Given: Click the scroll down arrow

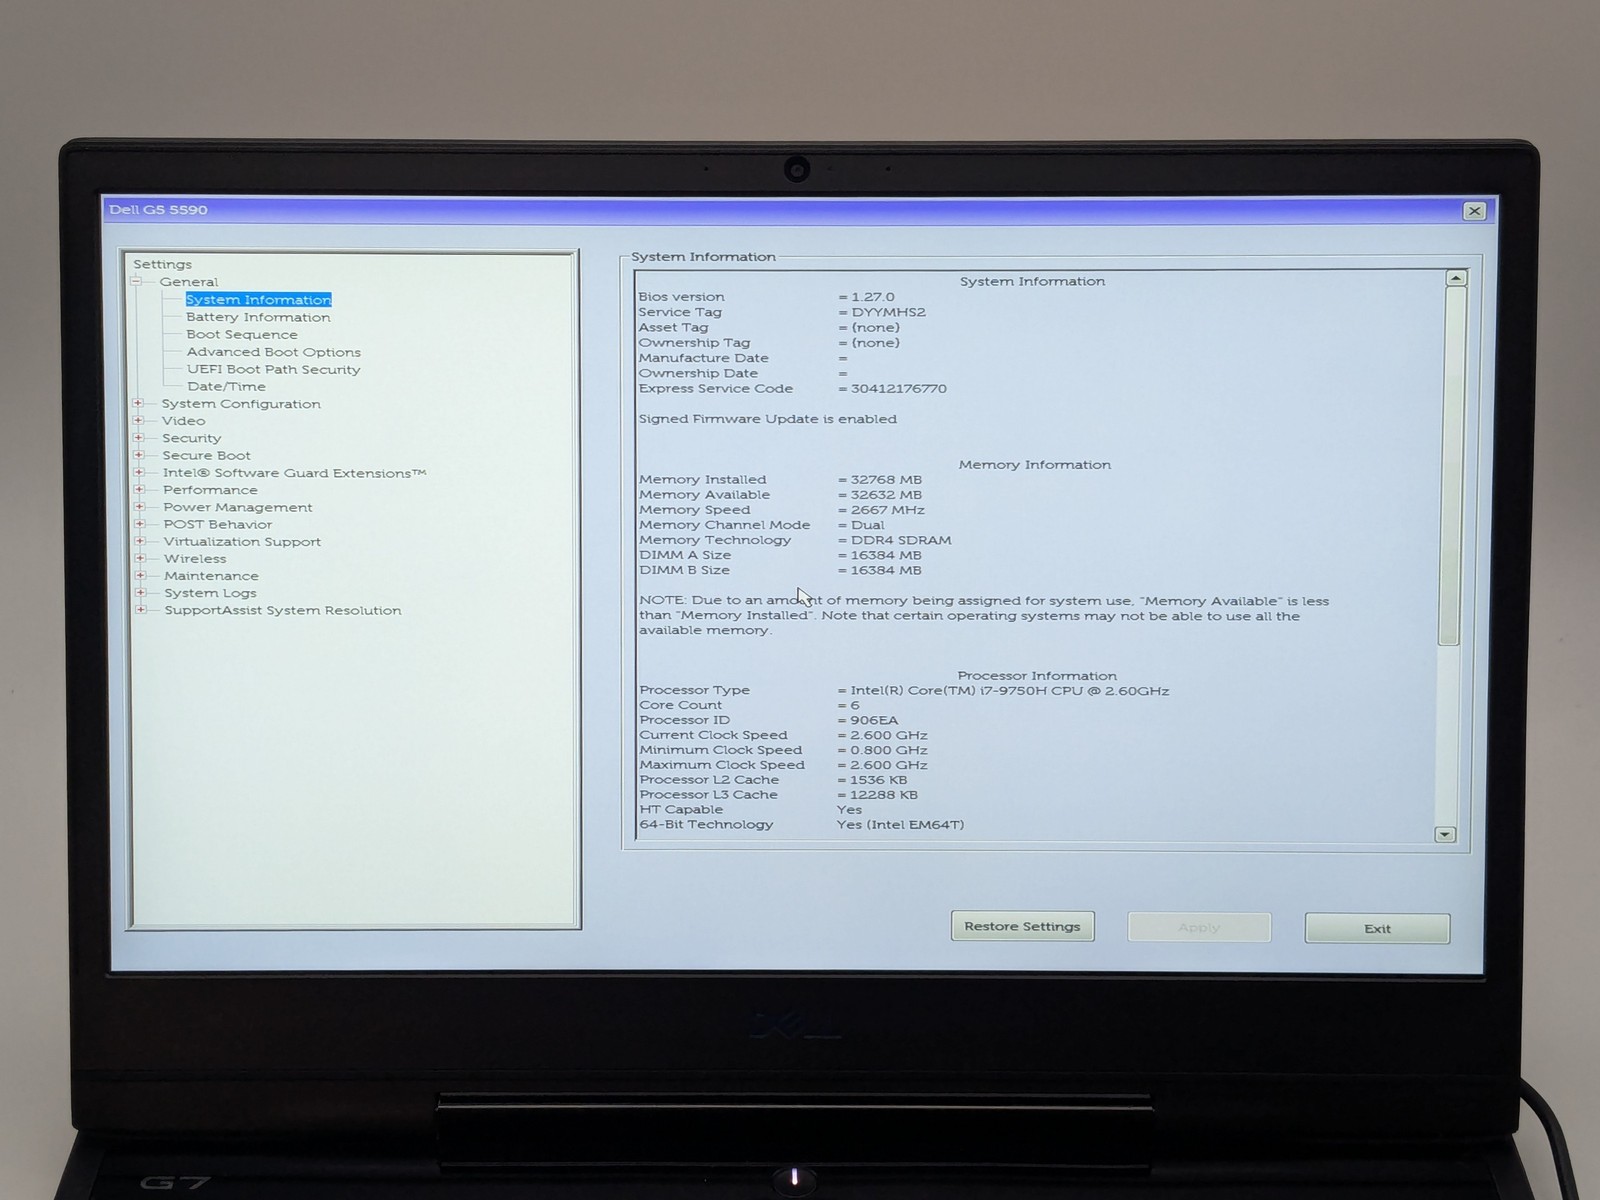Looking at the screenshot, I should [1445, 834].
